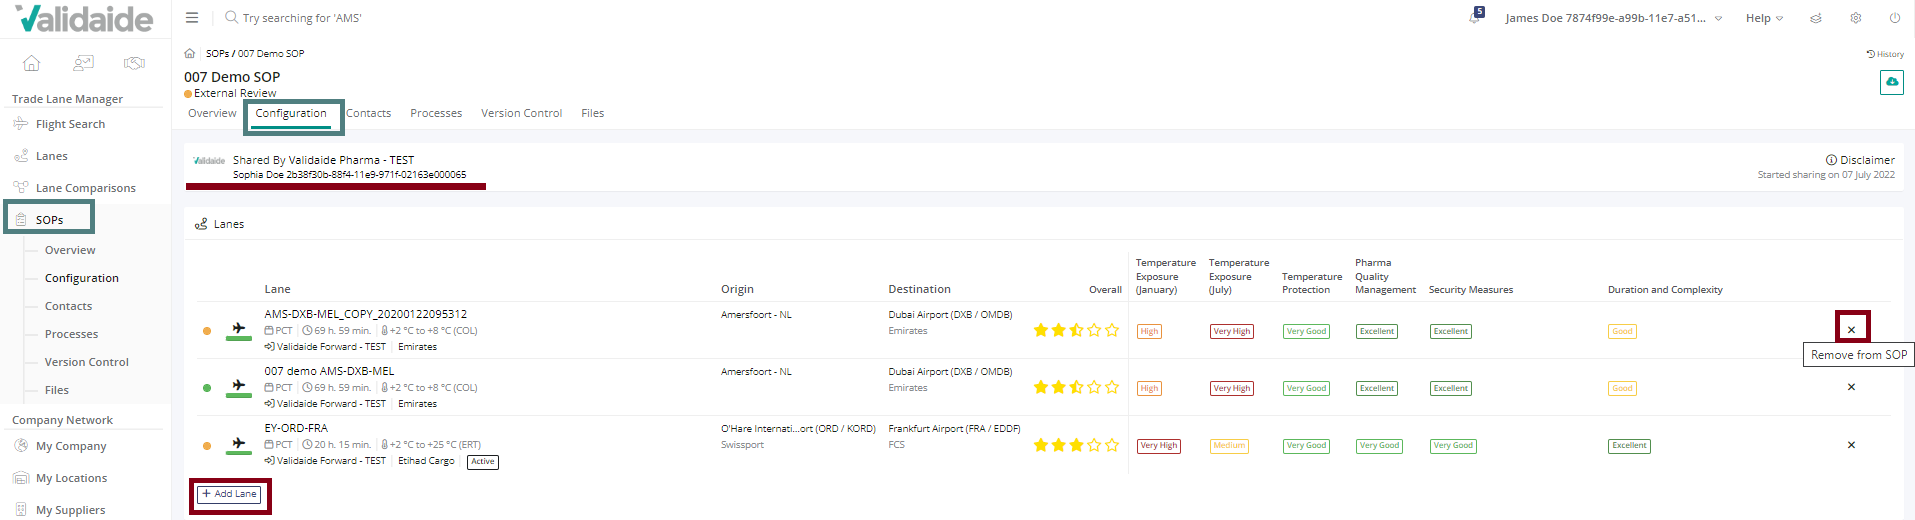Image resolution: width=1915 pixels, height=520 pixels.
Task: Open Flight Search in sidebar
Action: point(70,124)
